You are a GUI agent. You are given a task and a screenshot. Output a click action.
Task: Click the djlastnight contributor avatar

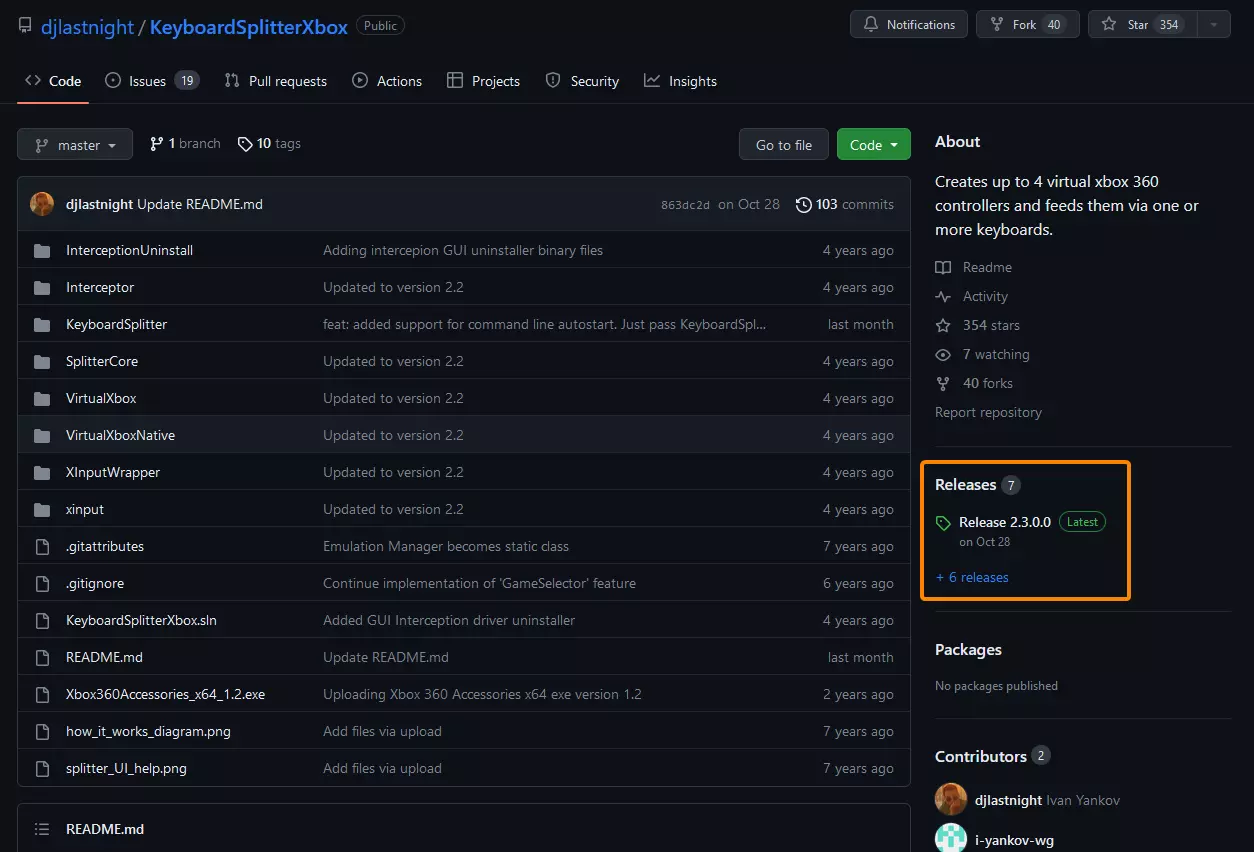tap(951, 799)
